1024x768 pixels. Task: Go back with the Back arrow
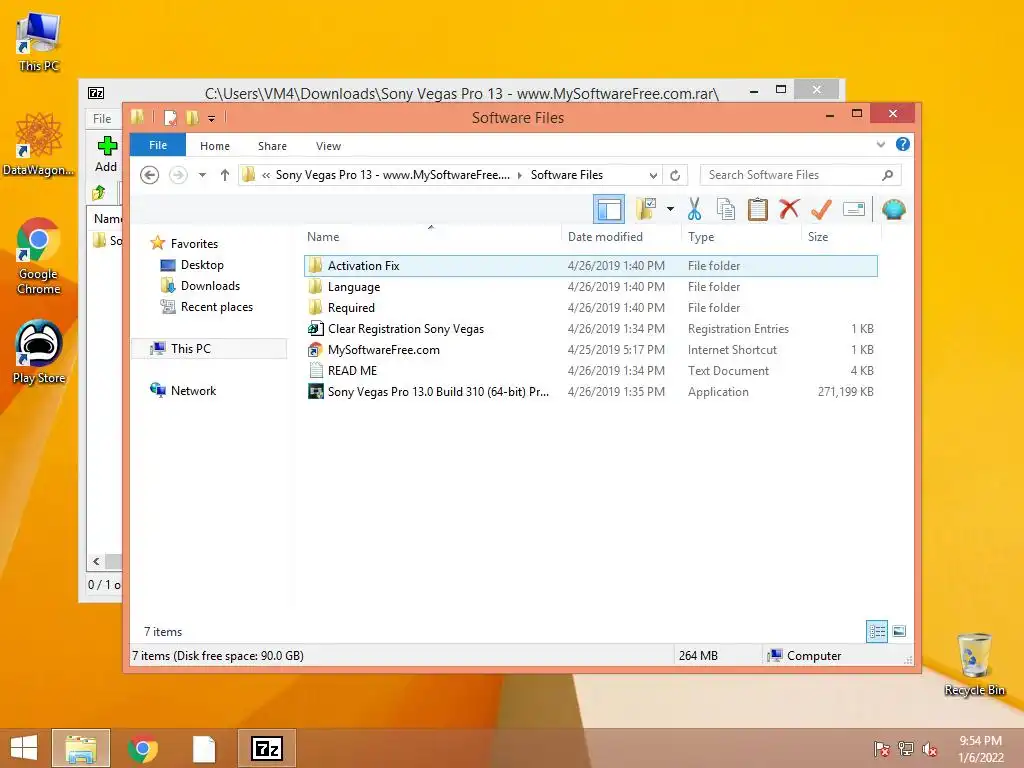(150, 175)
